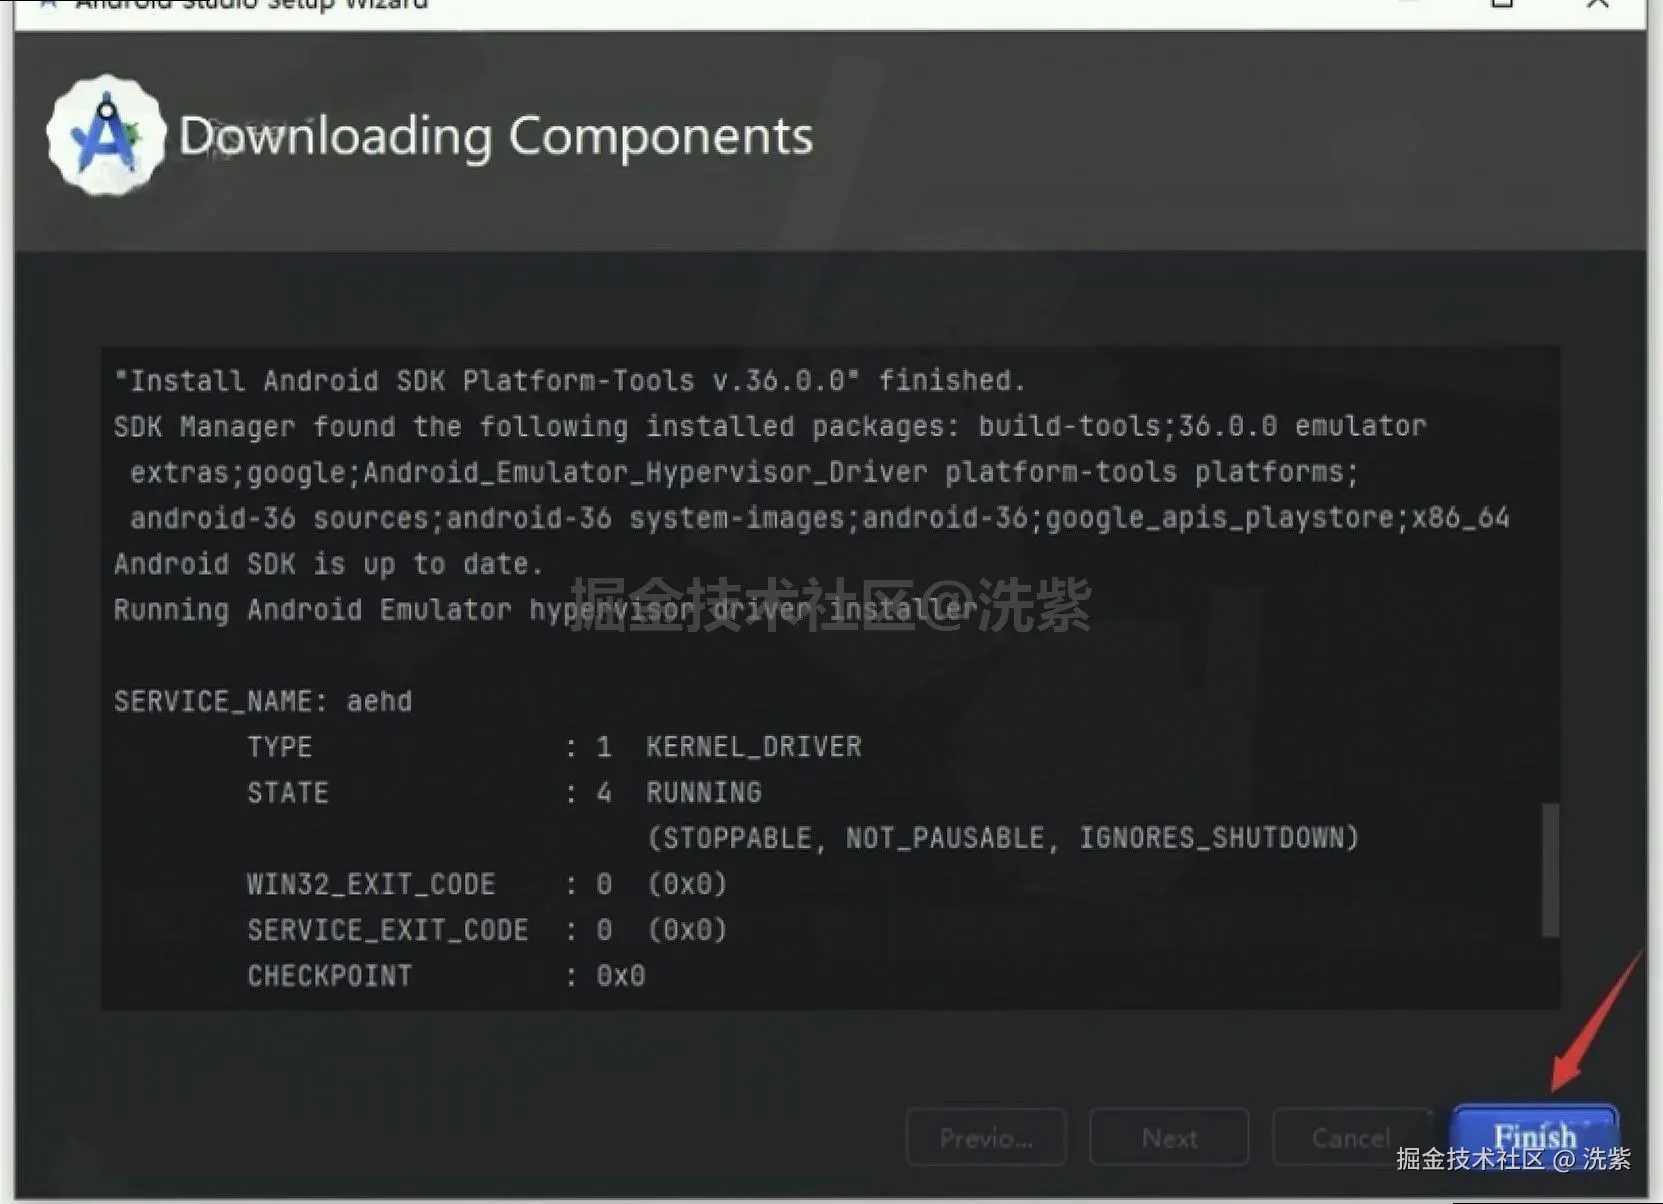Click the Next button
This screenshot has height=1204, width=1663.
pos(1168,1137)
